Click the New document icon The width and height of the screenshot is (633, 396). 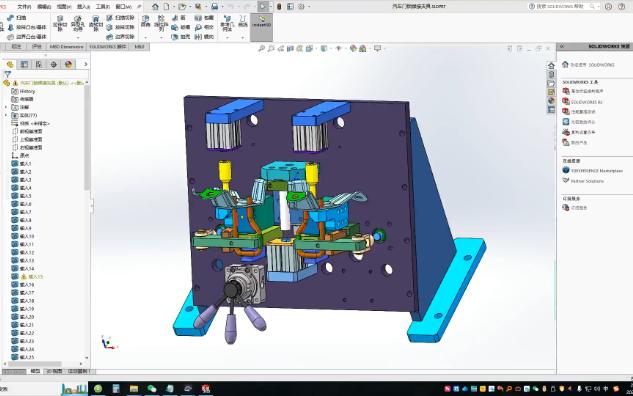(x=166, y=6)
